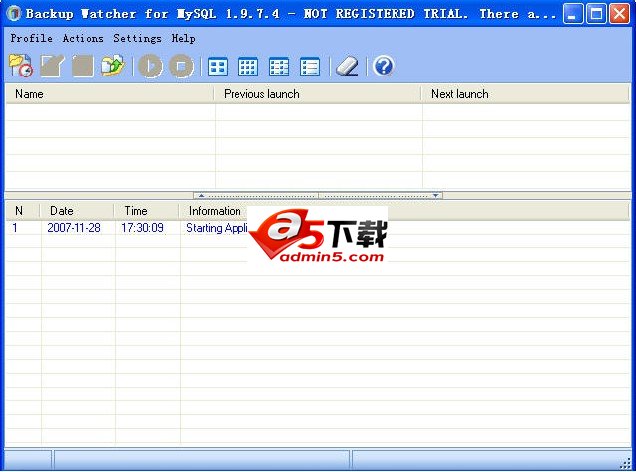Open the Help menu

tap(183, 38)
